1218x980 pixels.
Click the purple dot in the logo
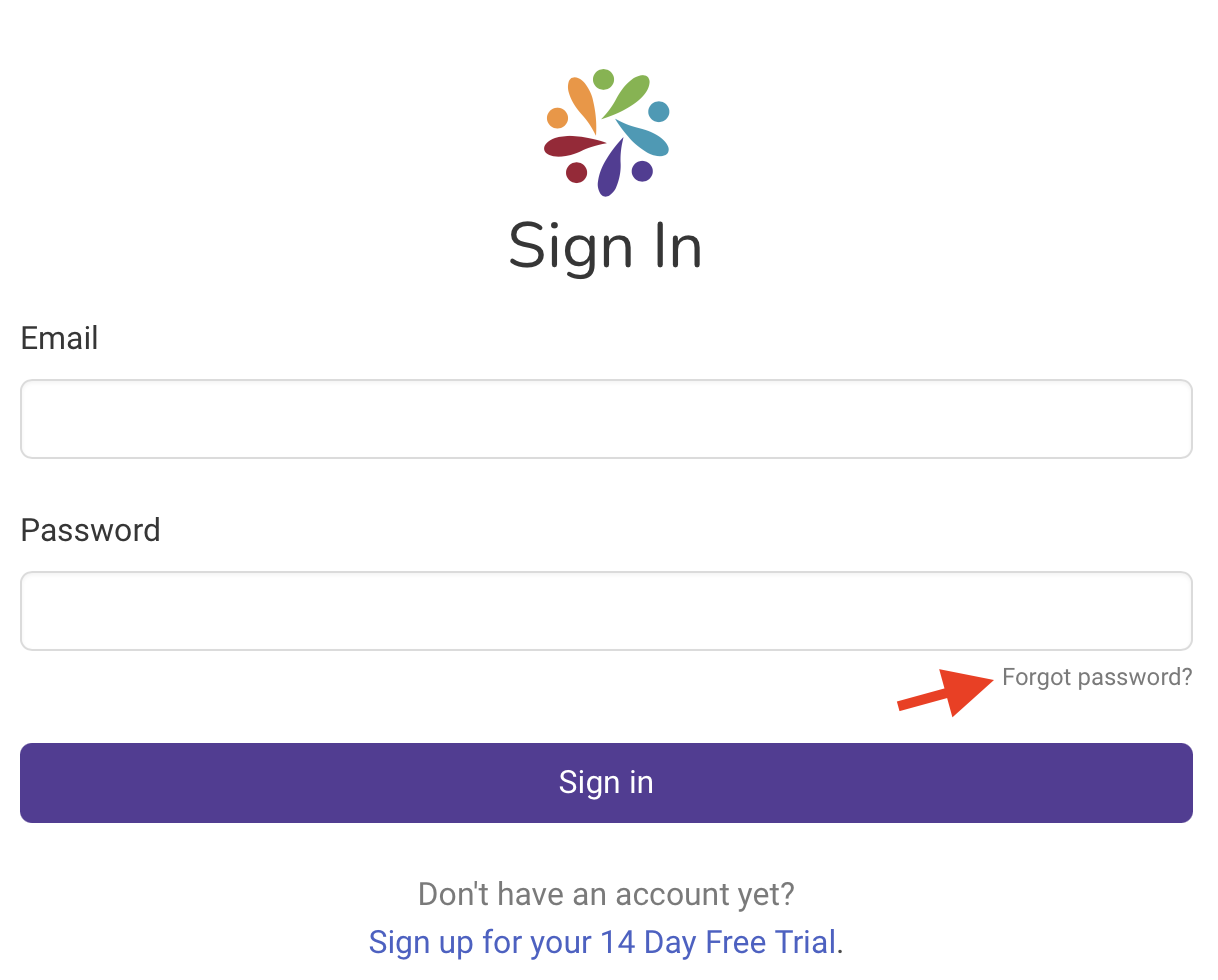tap(642, 171)
